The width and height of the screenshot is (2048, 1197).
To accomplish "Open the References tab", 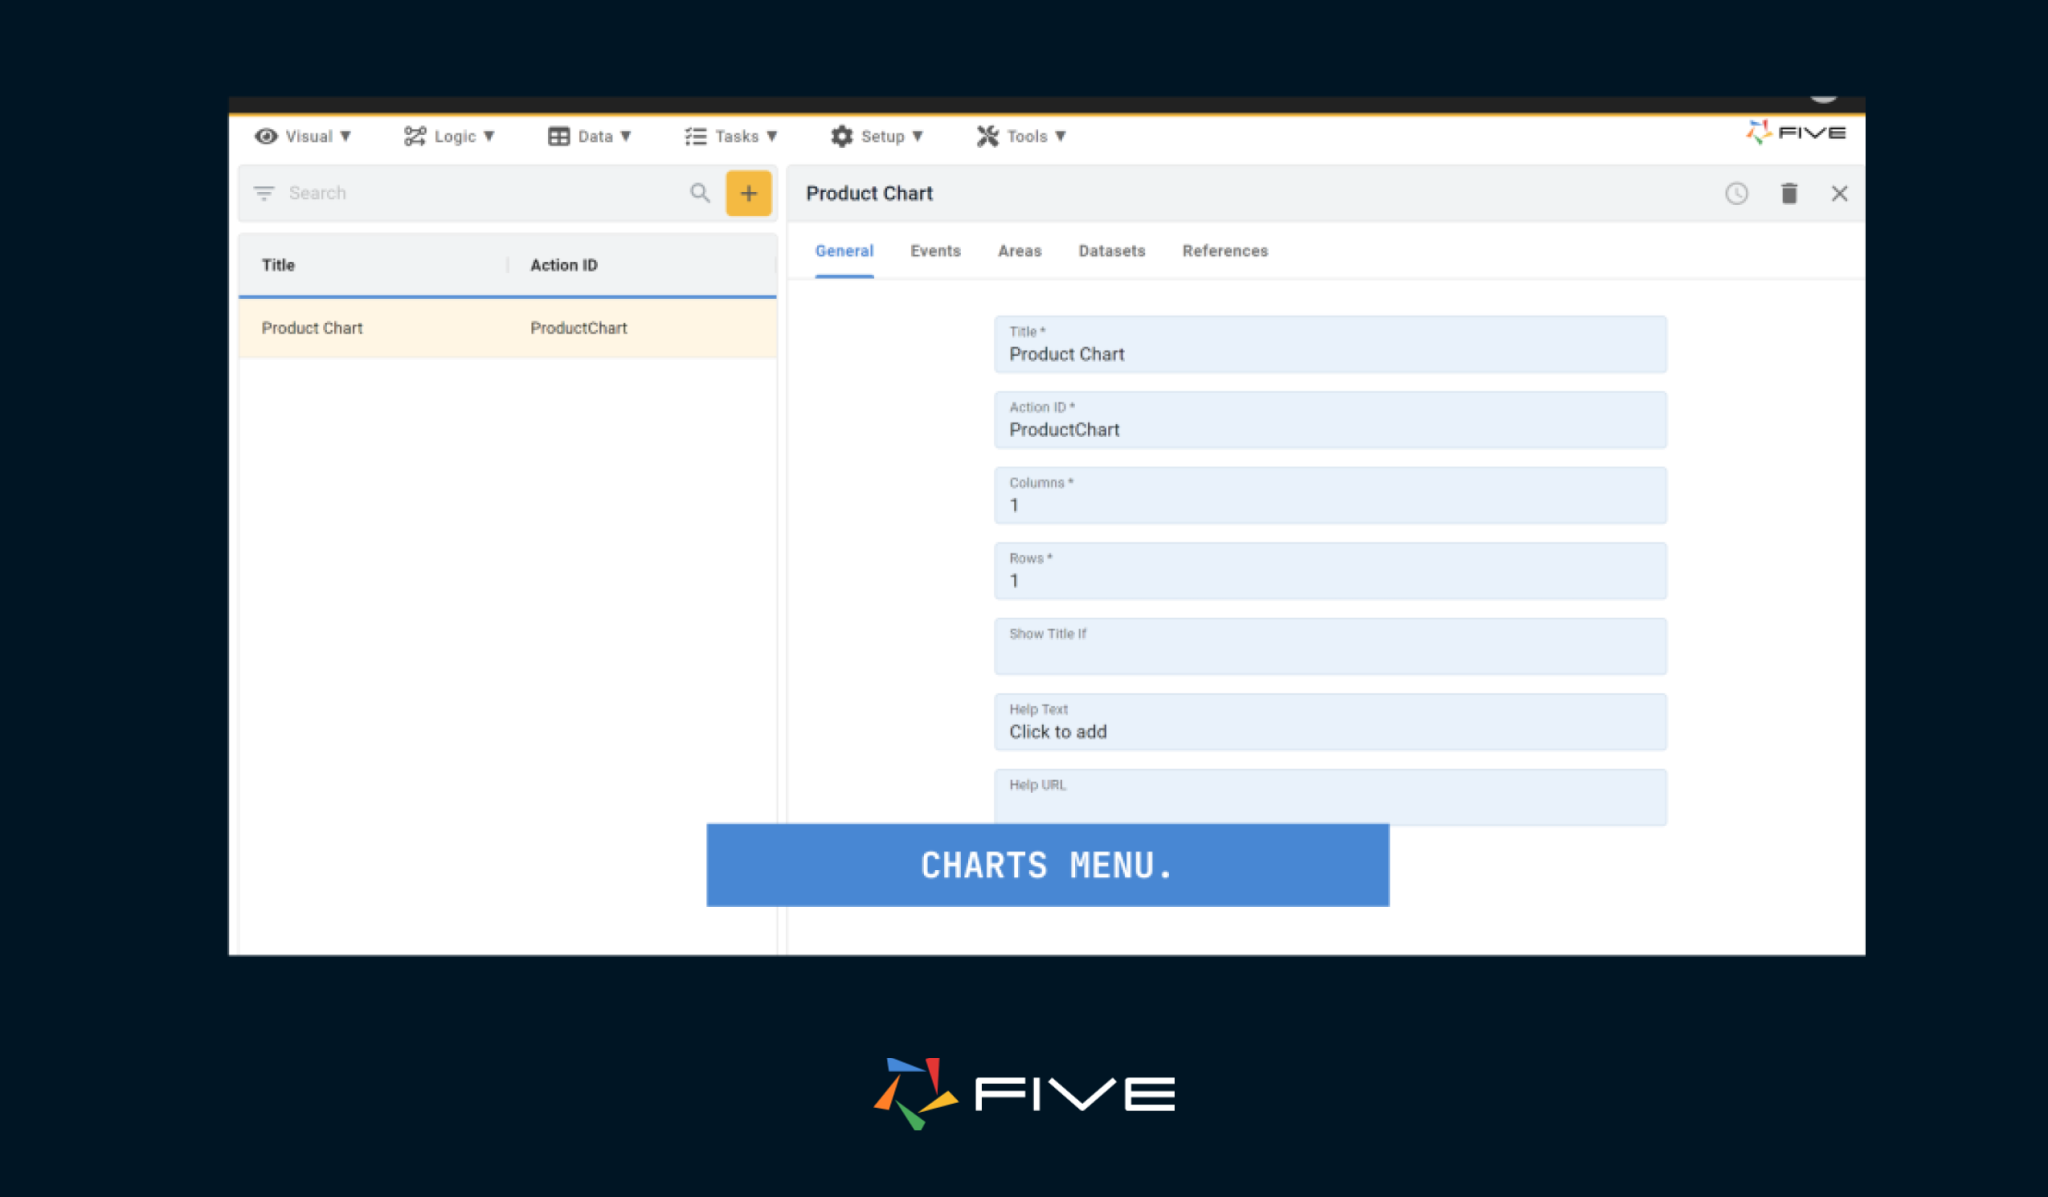I will pyautogui.click(x=1224, y=251).
